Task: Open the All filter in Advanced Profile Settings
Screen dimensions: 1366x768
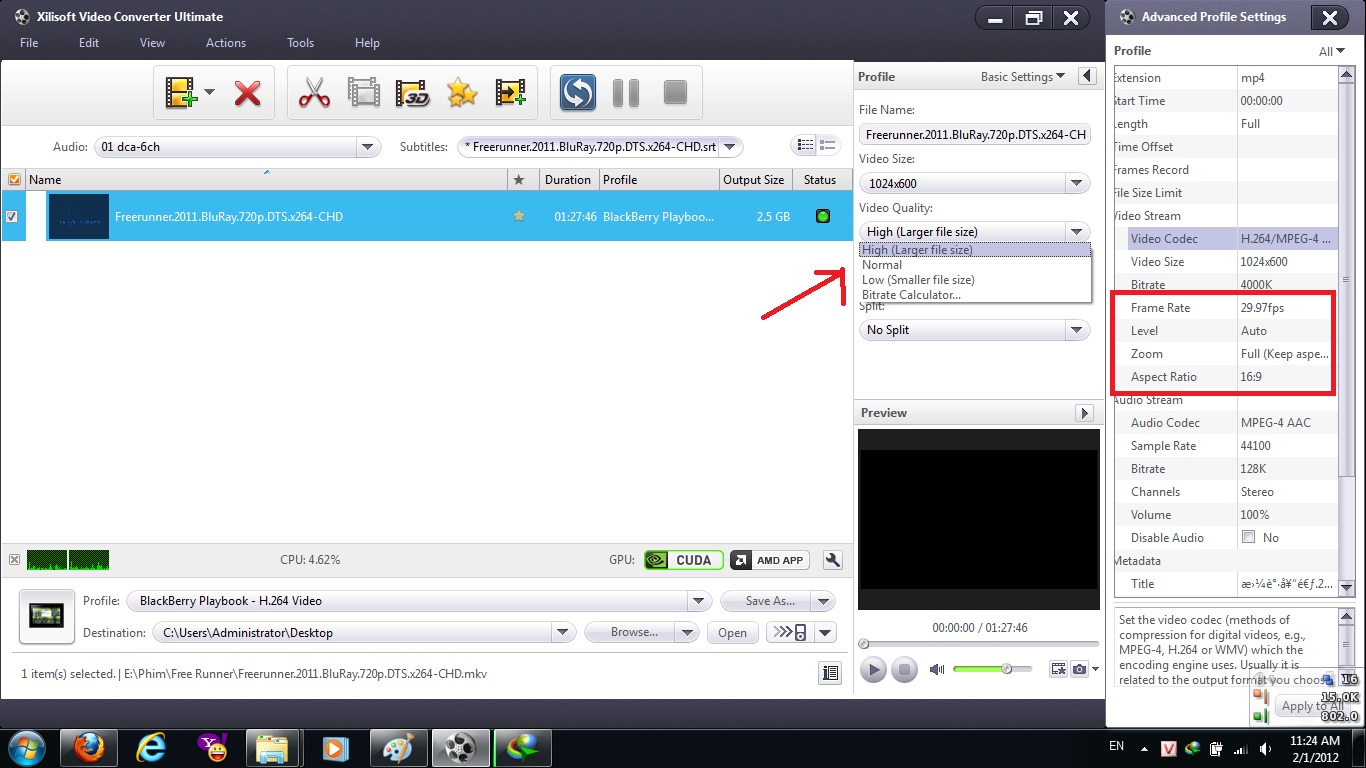Action: [x=1332, y=51]
